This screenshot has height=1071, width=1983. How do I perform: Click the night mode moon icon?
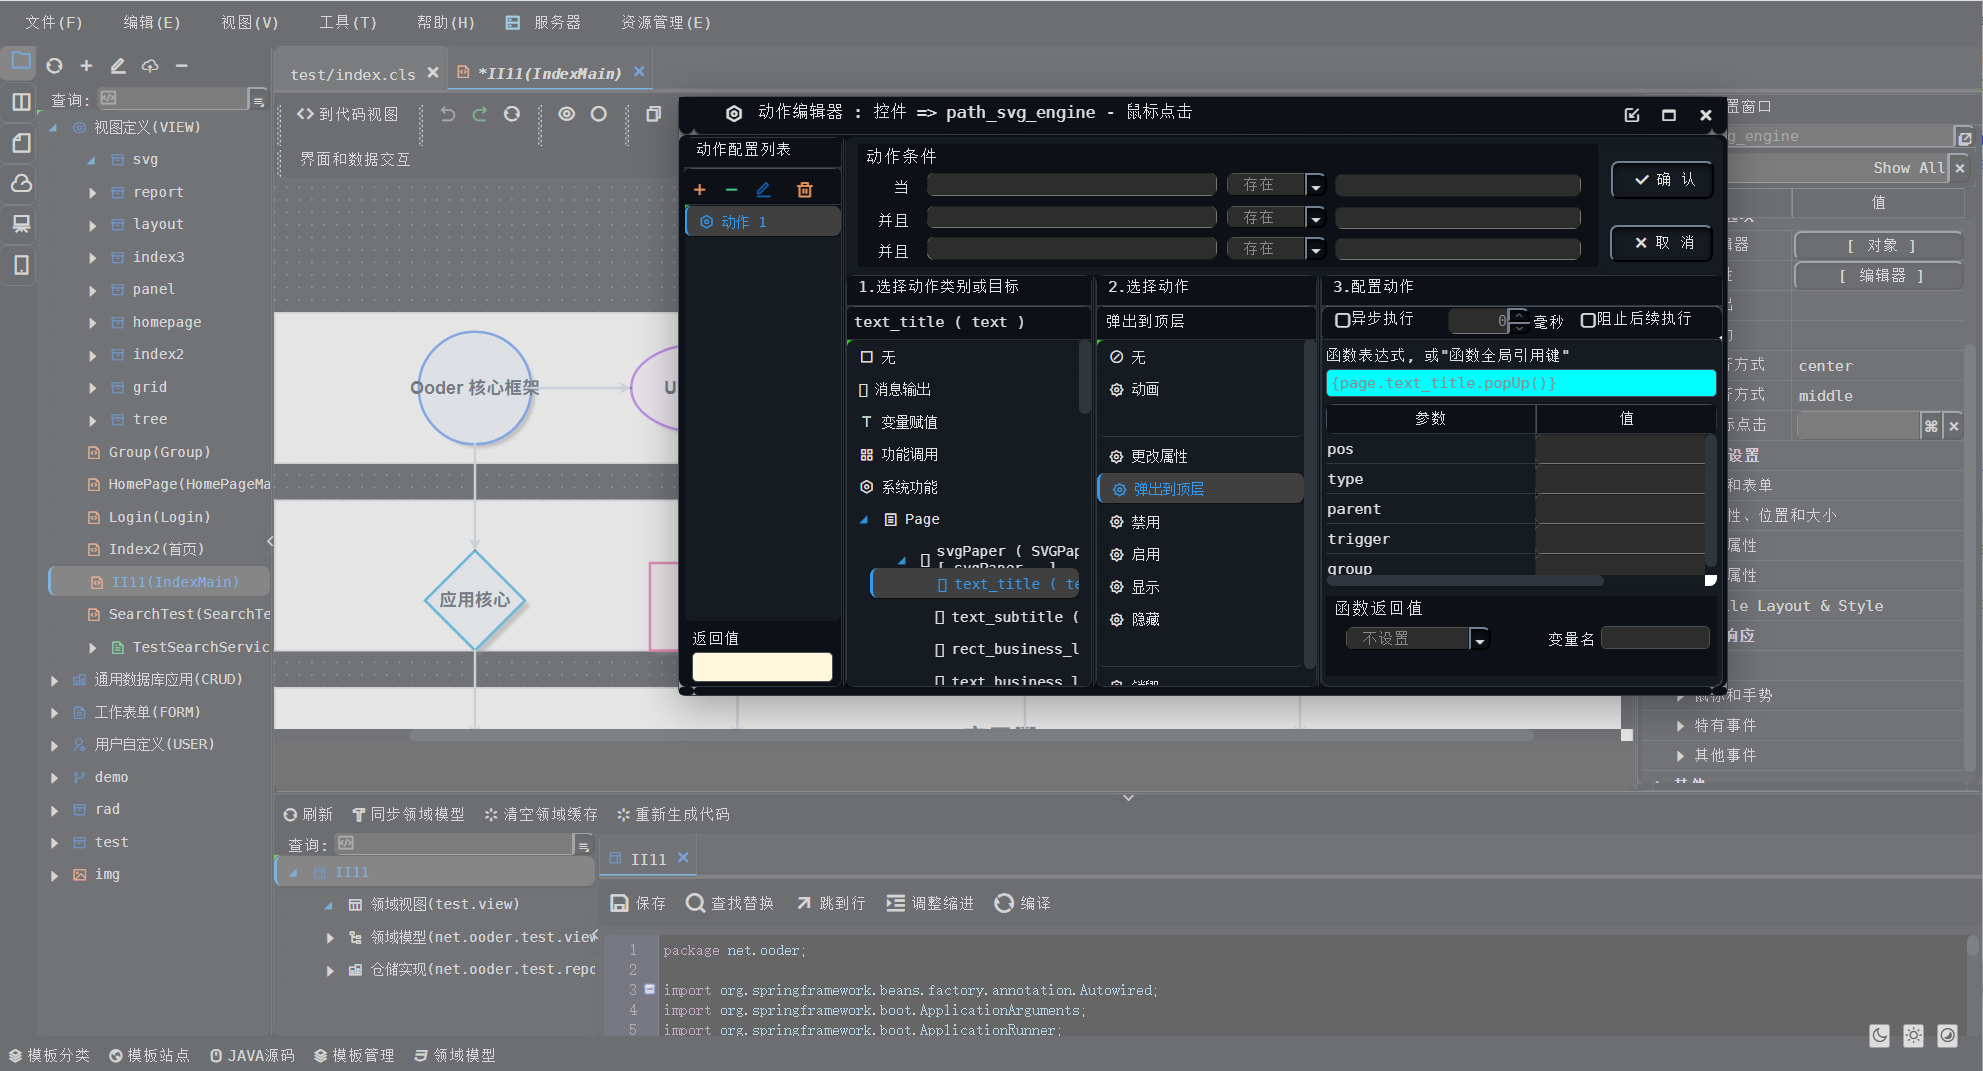tap(1880, 1036)
